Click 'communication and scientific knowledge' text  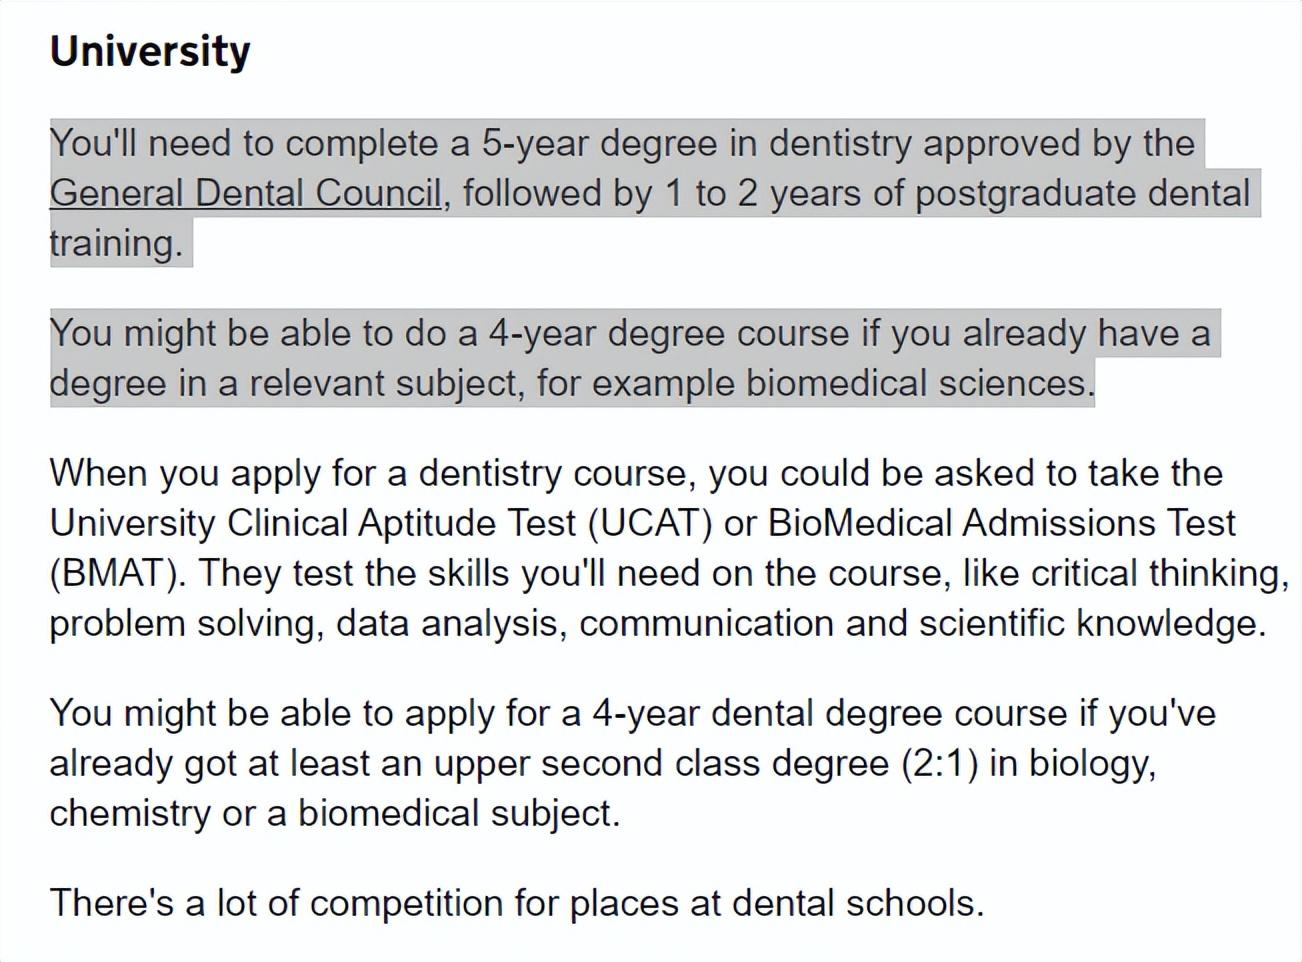pyautogui.click(x=922, y=623)
